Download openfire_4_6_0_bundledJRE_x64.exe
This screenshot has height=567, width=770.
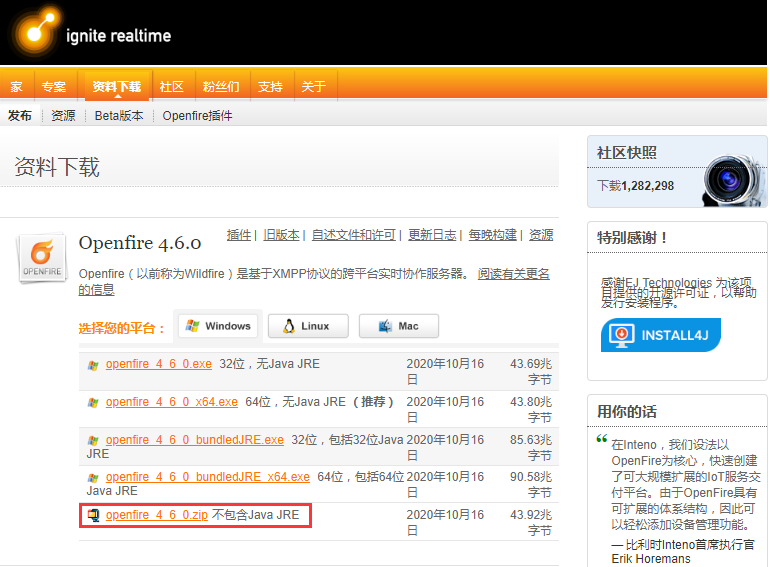tap(208, 477)
